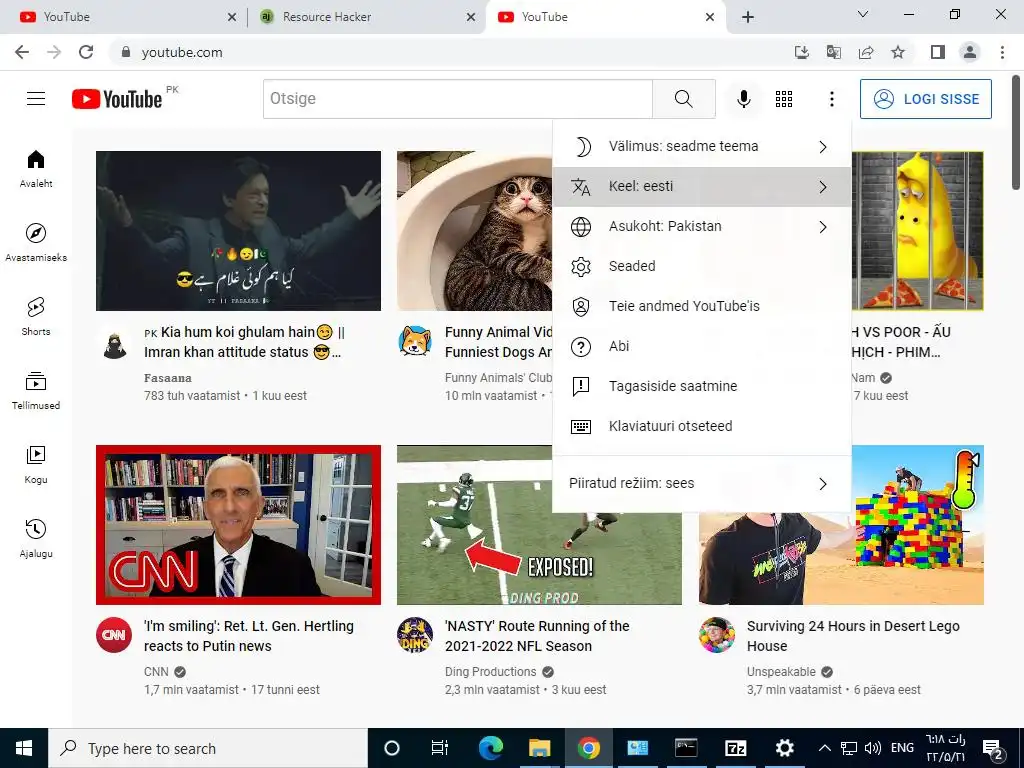
Task: Open Teie andmed YouTube'is
Action: [x=701, y=306]
